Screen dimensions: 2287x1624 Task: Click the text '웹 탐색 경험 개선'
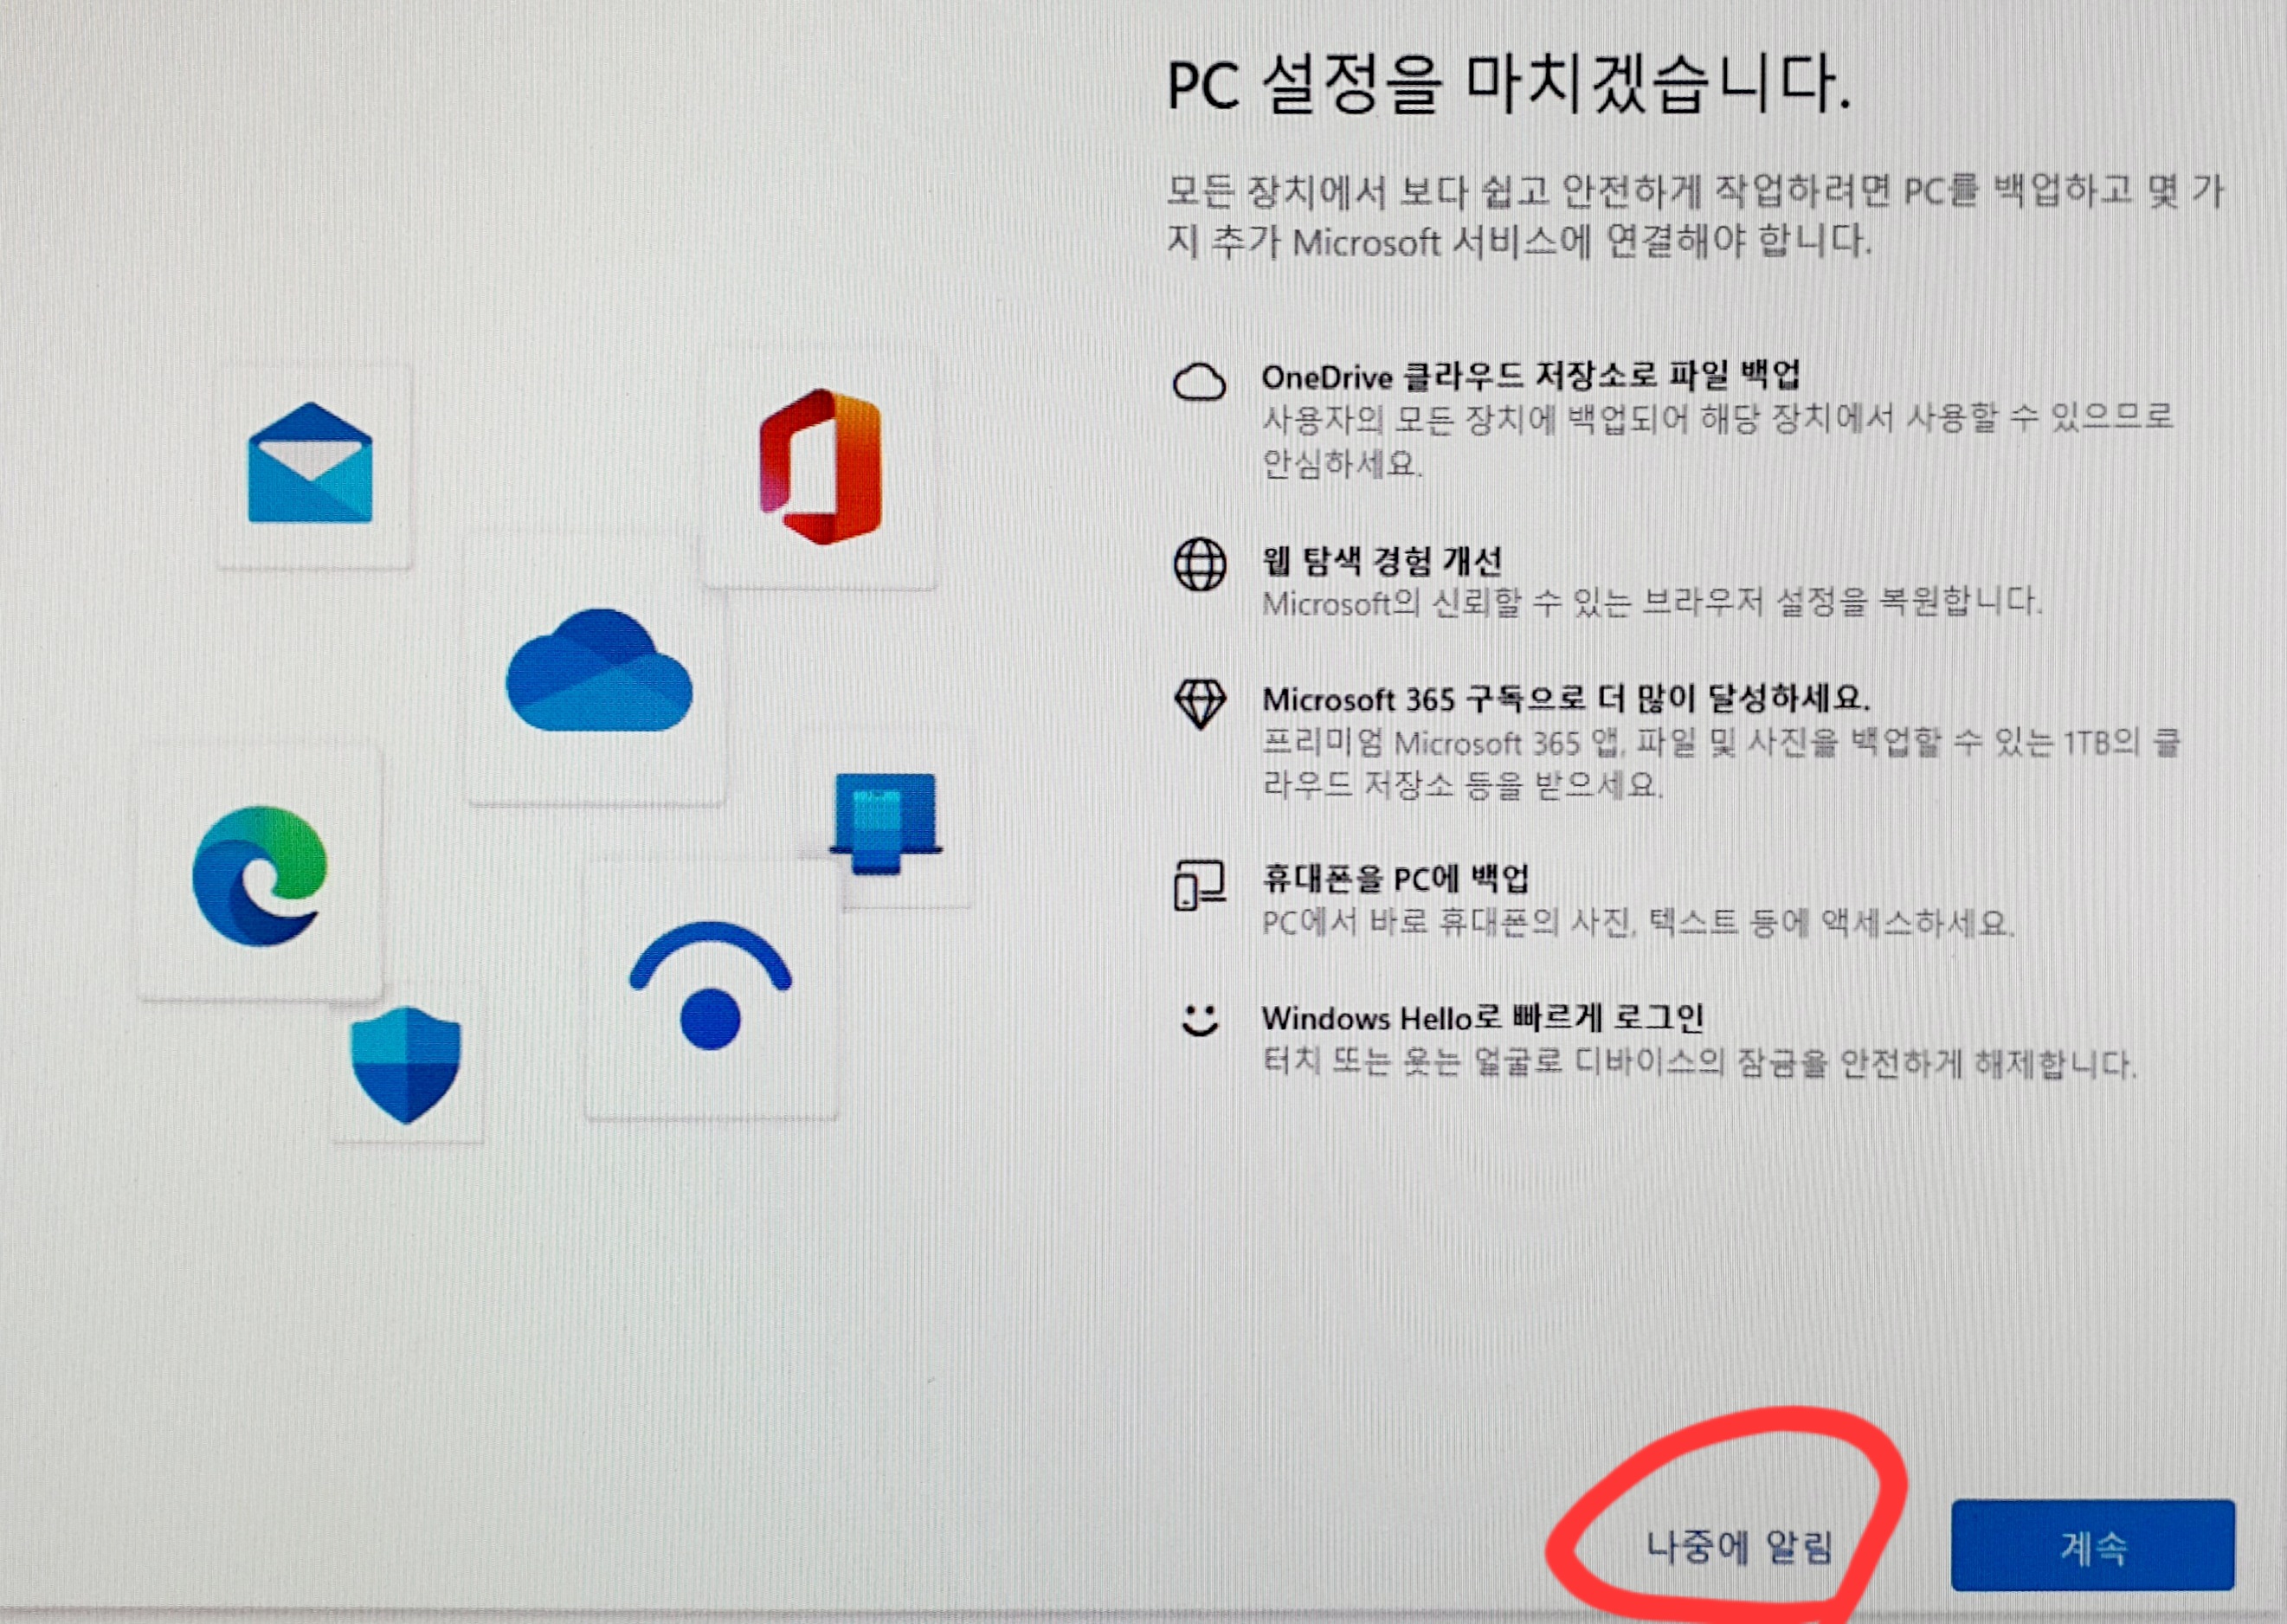pos(1382,561)
